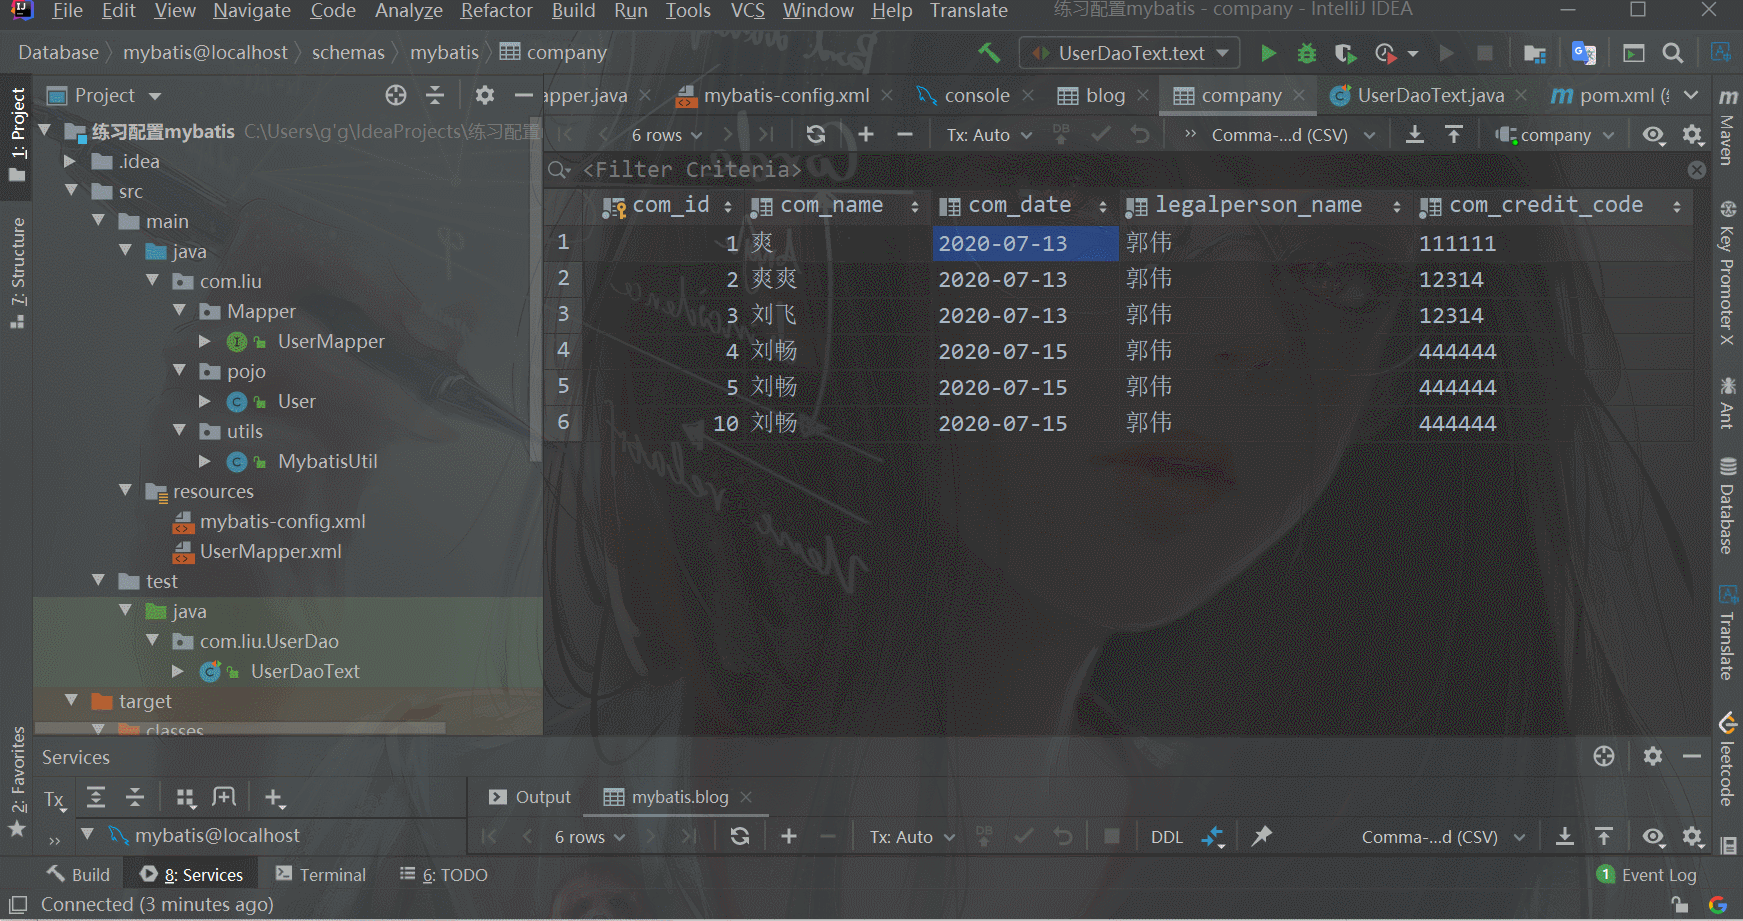Viewport: 1743px width, 921px height.
Task: Group services by option icon
Action: click(x=186, y=797)
